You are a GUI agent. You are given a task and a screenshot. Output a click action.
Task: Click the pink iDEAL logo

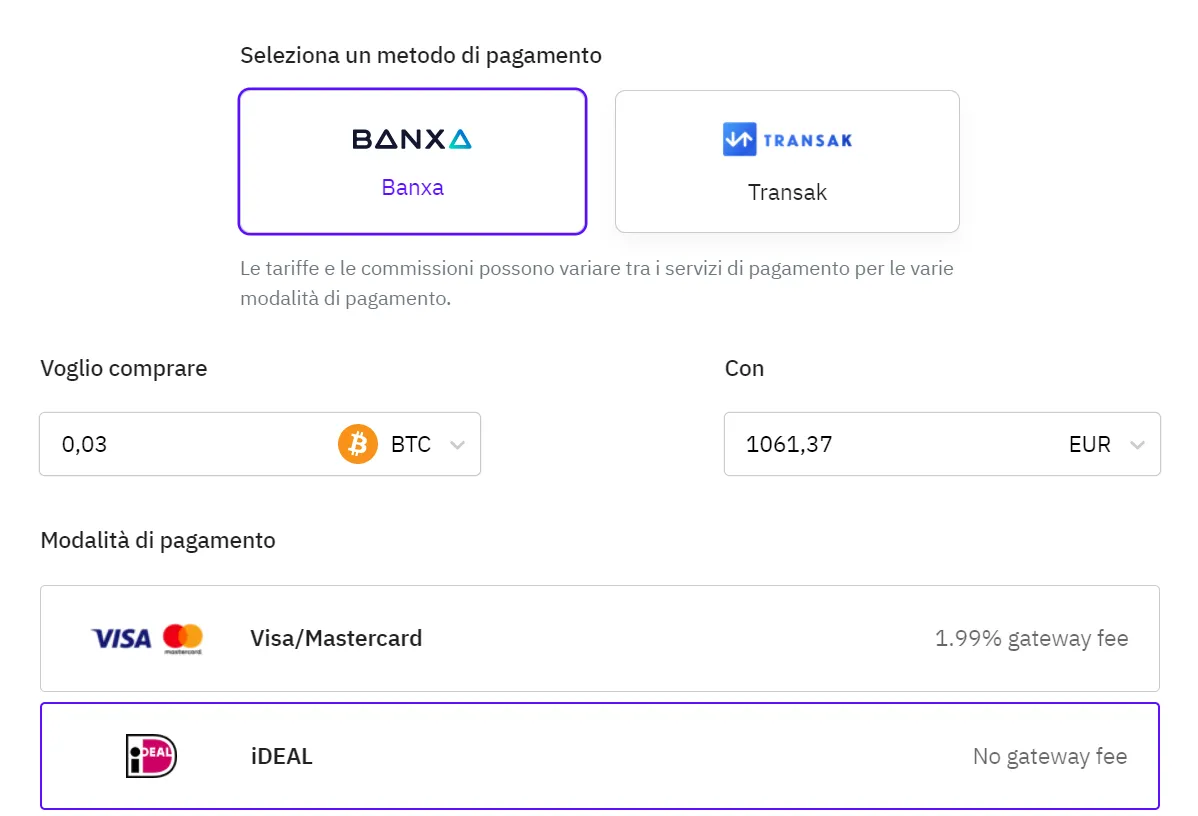[151, 756]
